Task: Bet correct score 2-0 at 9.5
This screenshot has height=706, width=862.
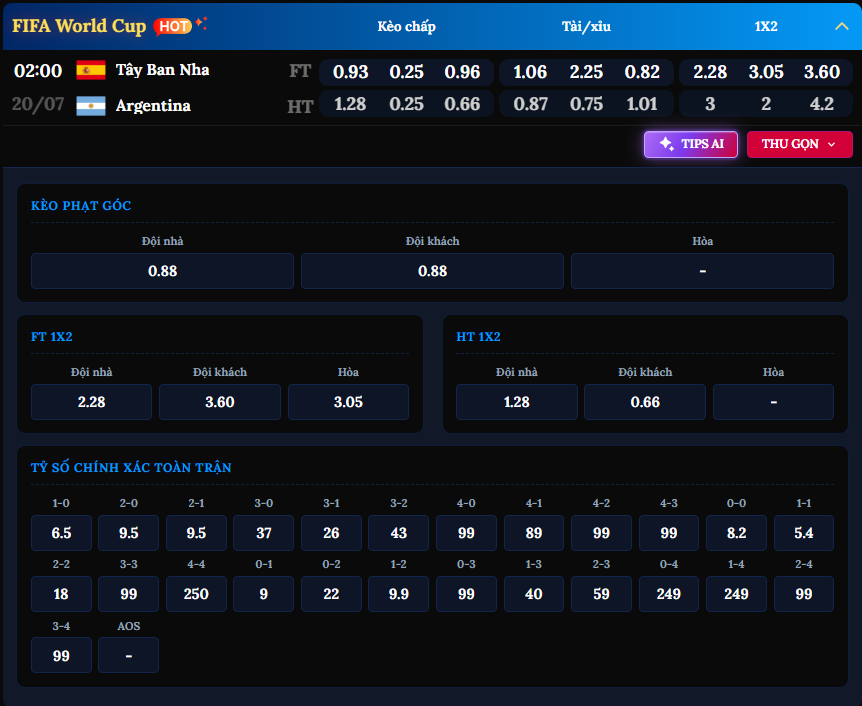Action: tap(129, 533)
